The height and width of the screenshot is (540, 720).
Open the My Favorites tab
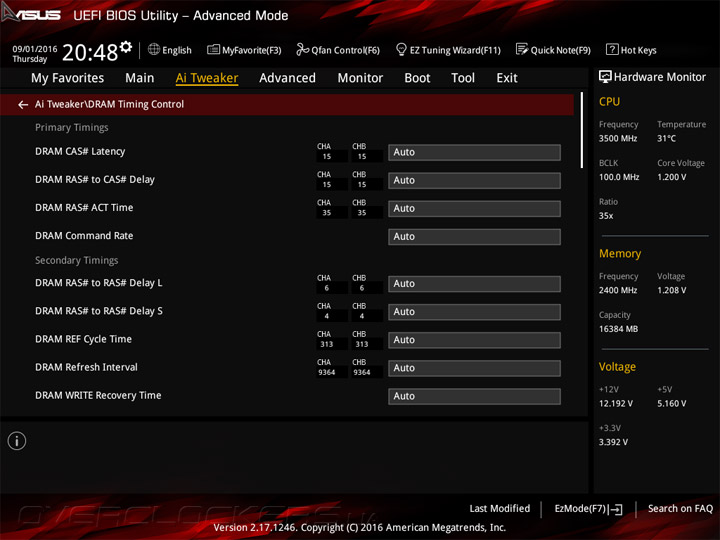pyautogui.click(x=68, y=78)
